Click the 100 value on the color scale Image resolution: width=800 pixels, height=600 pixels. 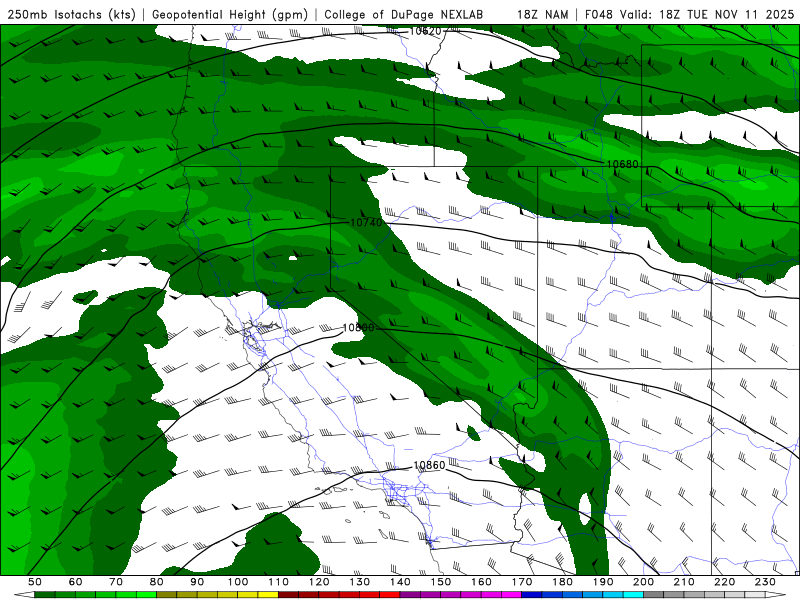pos(238,582)
